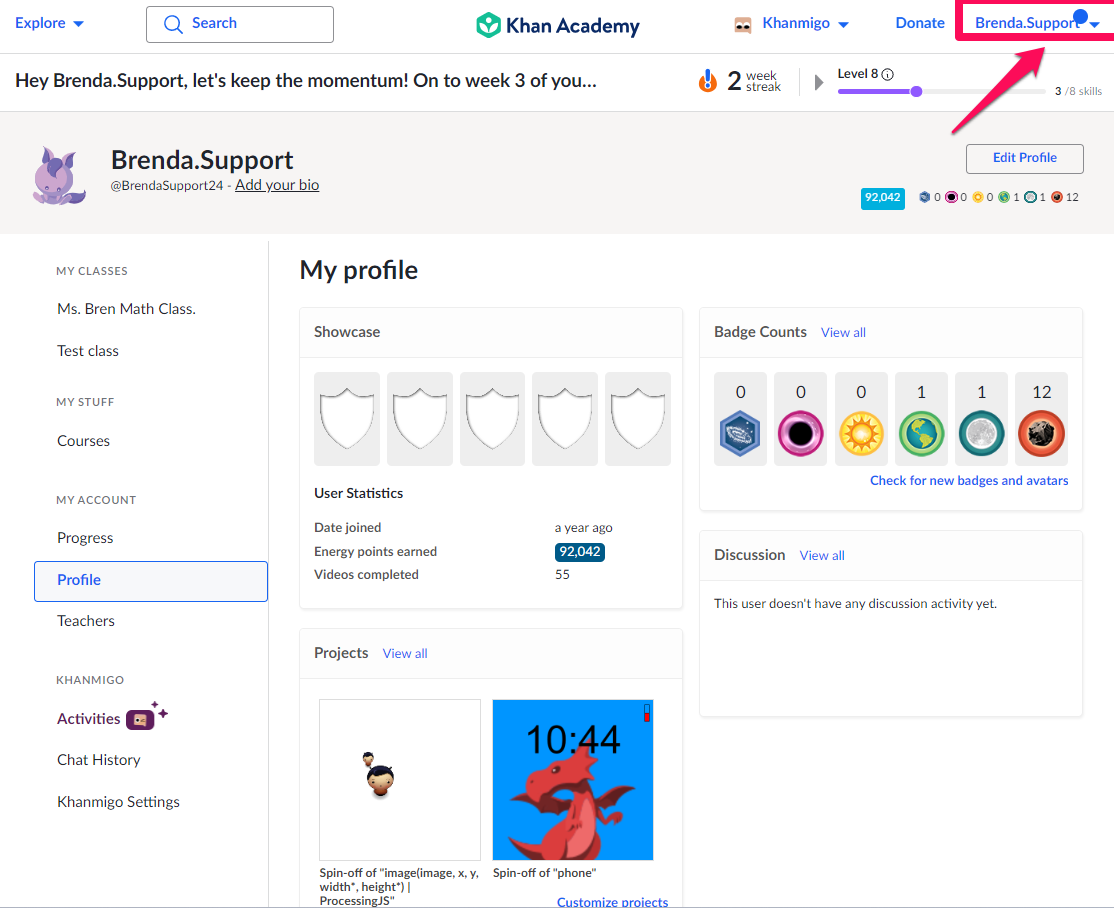This screenshot has height=908, width=1114.
Task: Click the Level 8 info icon
Action: click(x=887, y=74)
